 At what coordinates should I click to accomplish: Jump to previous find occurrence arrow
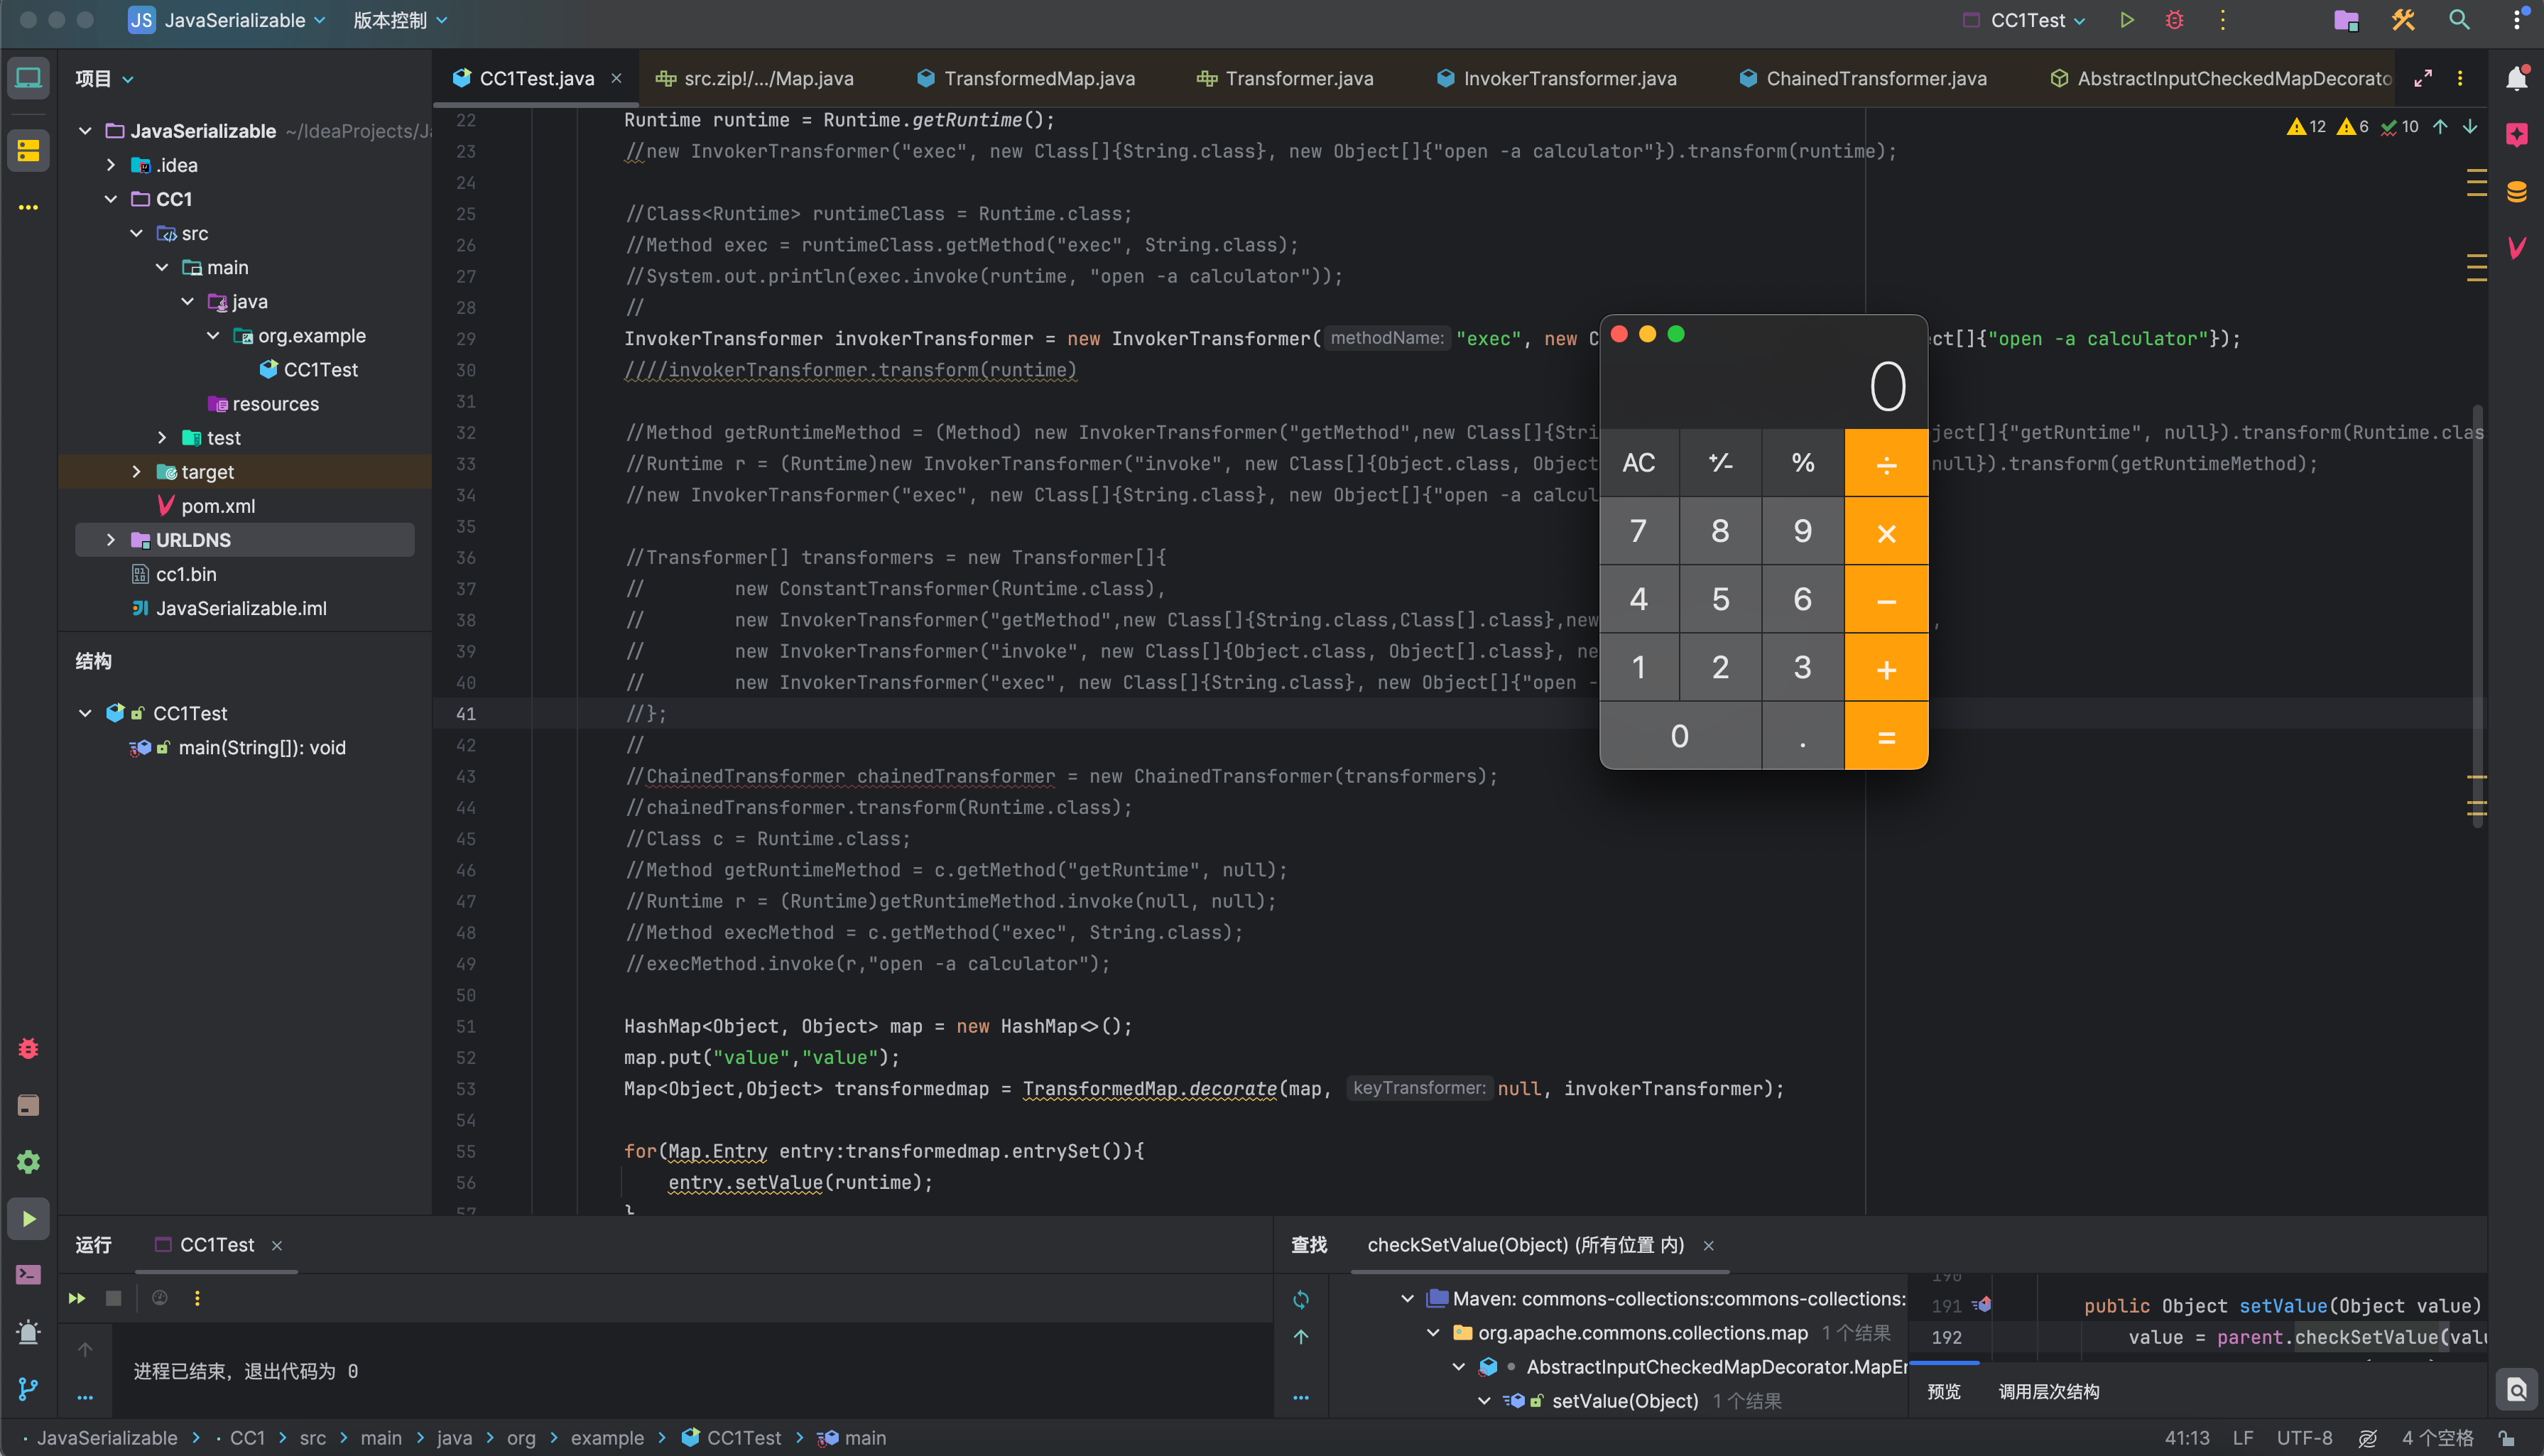point(1300,1338)
